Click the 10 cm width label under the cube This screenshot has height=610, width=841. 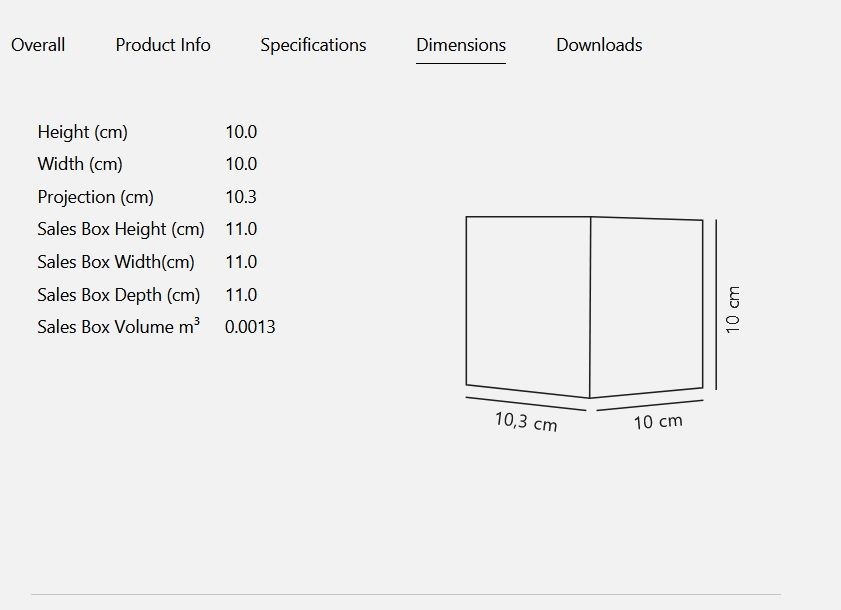pyautogui.click(x=658, y=422)
